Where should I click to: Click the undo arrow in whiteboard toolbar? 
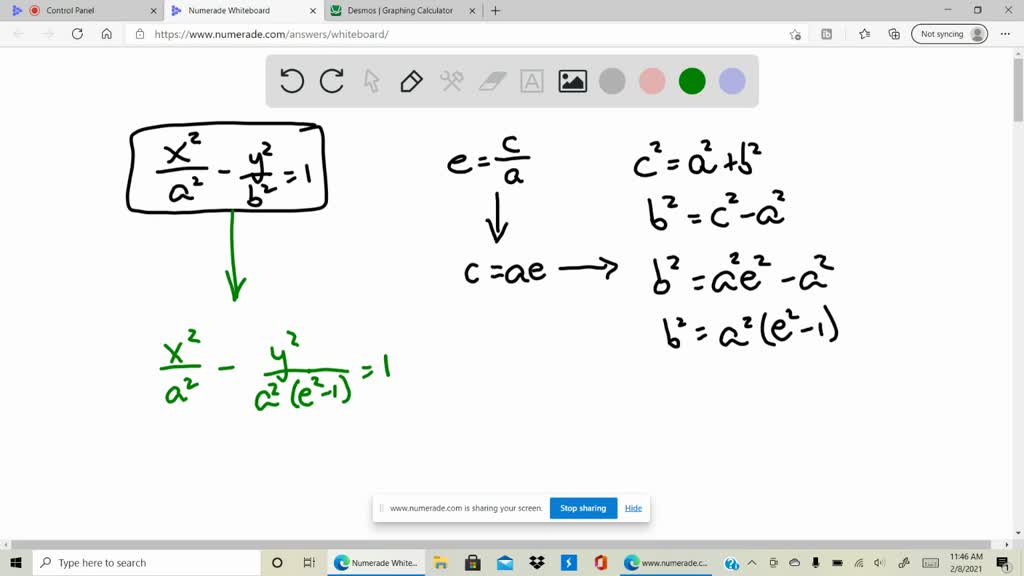click(292, 81)
